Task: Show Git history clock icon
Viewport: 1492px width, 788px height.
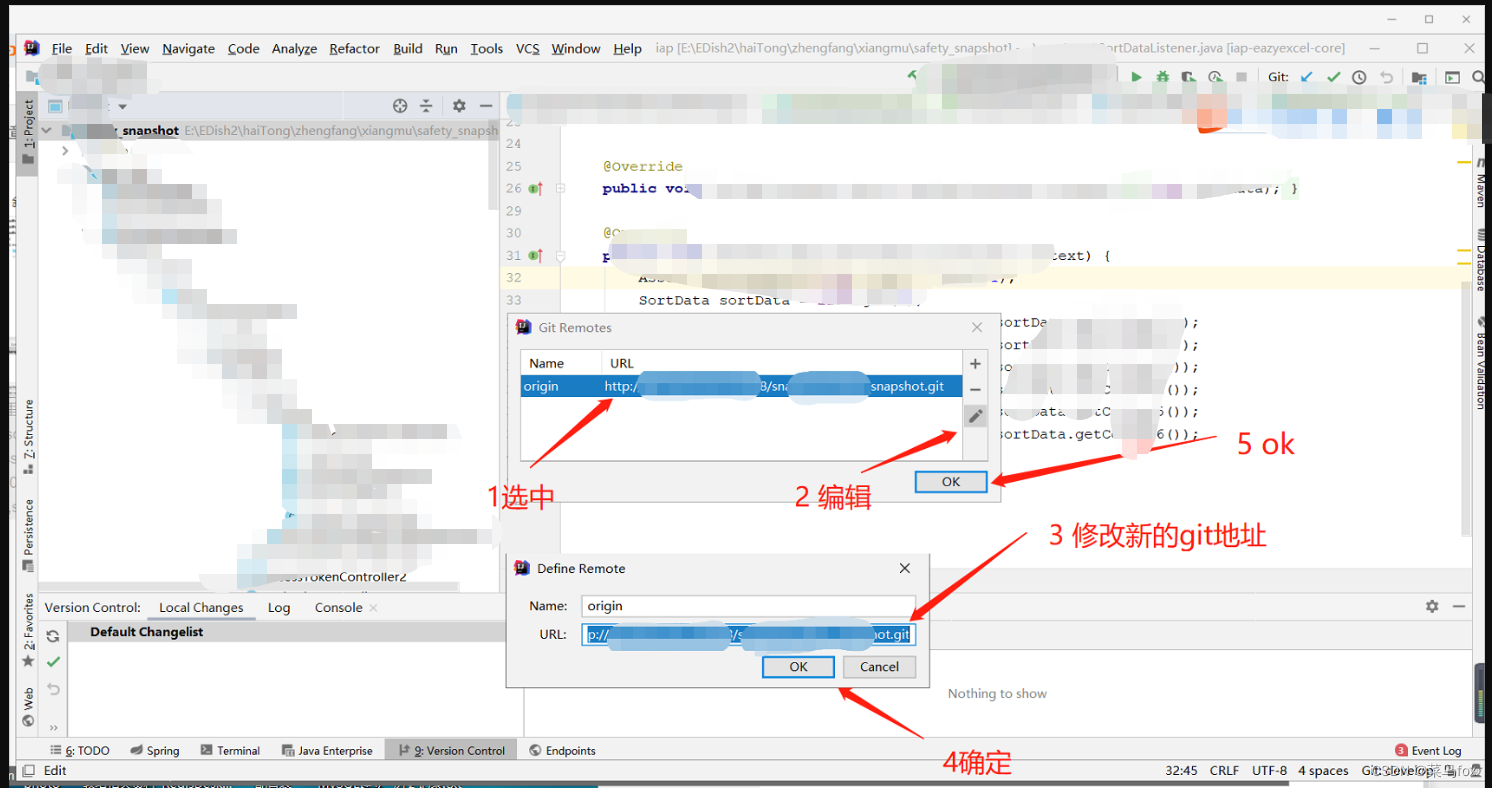Action: tap(1359, 77)
